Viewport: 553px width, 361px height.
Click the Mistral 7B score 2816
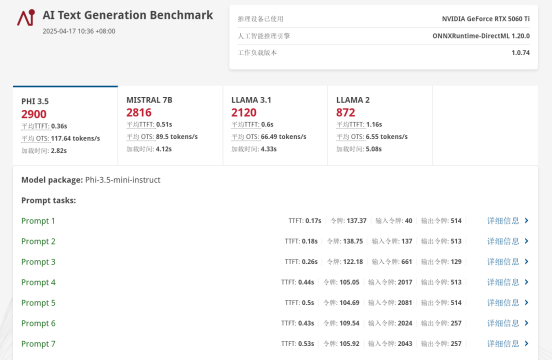[139, 112]
